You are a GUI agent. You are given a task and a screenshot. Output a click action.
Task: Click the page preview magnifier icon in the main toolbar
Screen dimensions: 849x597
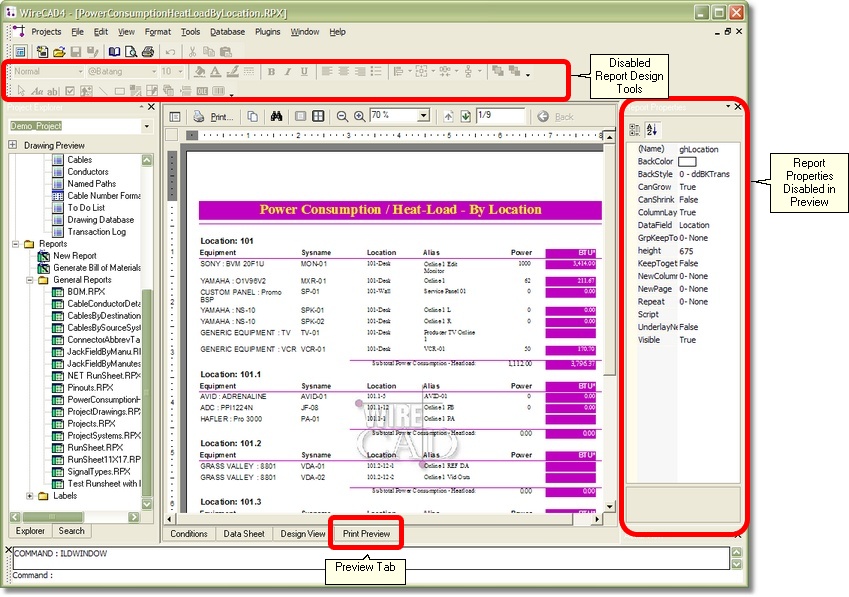pos(131,52)
